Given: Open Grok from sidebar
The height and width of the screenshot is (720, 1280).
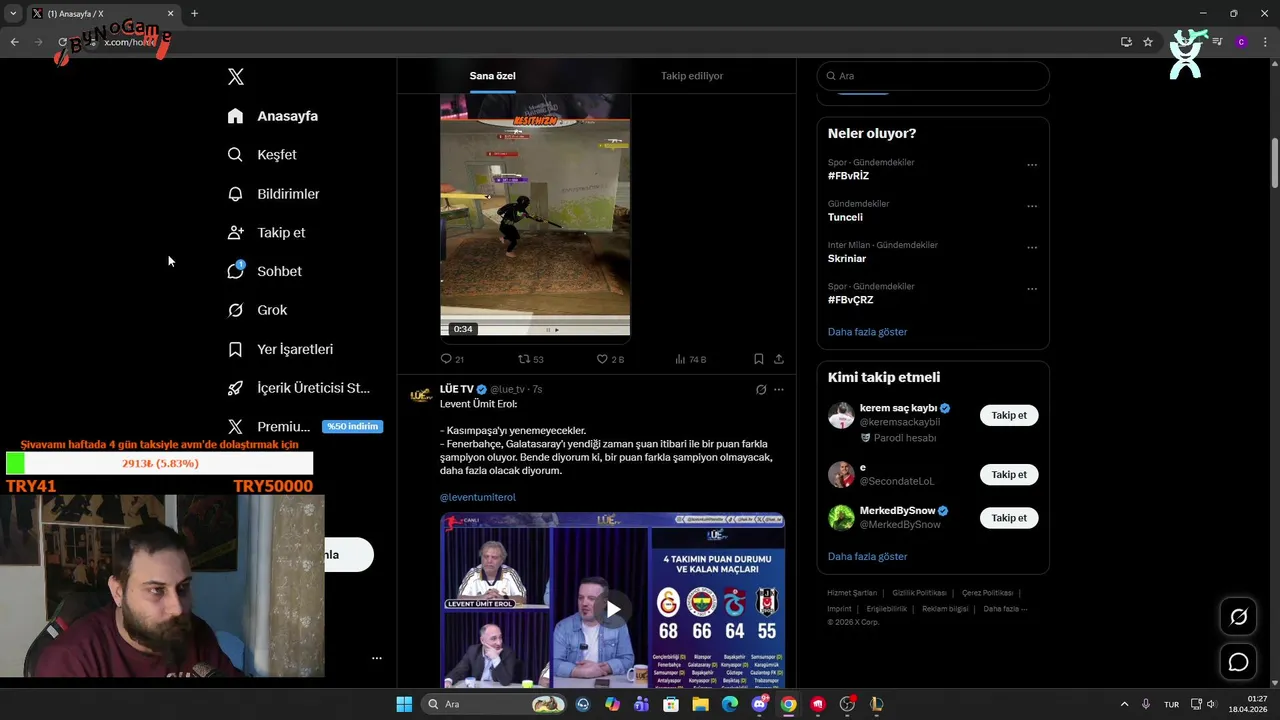Looking at the screenshot, I should pos(257,310).
